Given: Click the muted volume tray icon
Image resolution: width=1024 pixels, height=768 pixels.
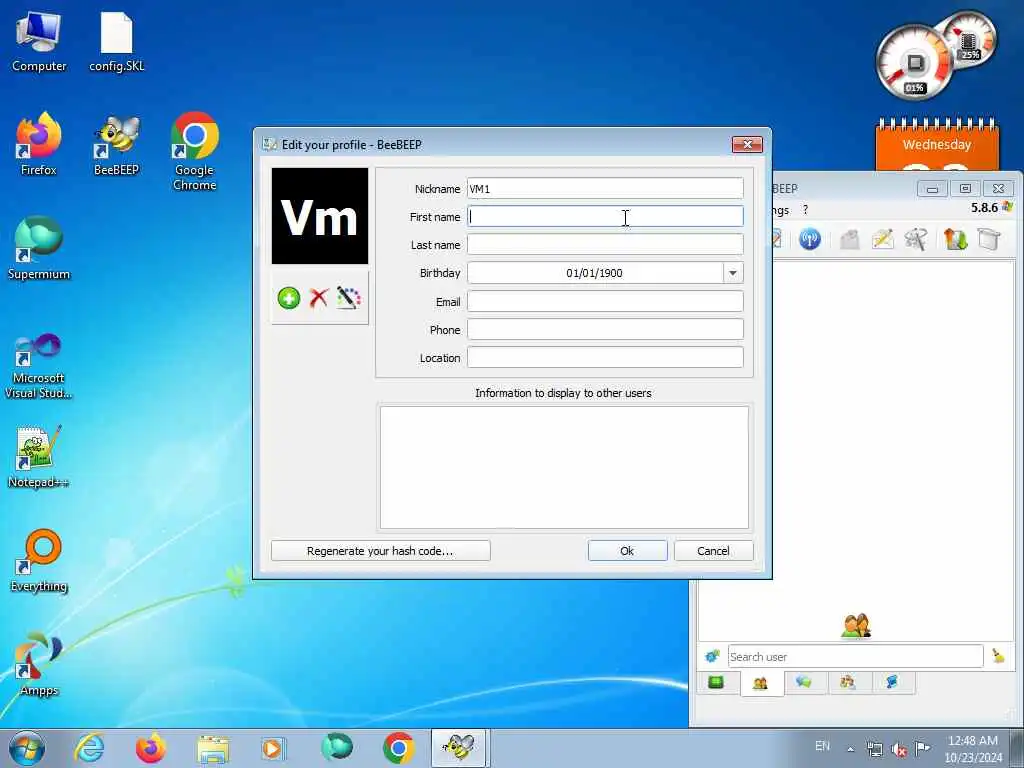Looking at the screenshot, I should 899,749.
